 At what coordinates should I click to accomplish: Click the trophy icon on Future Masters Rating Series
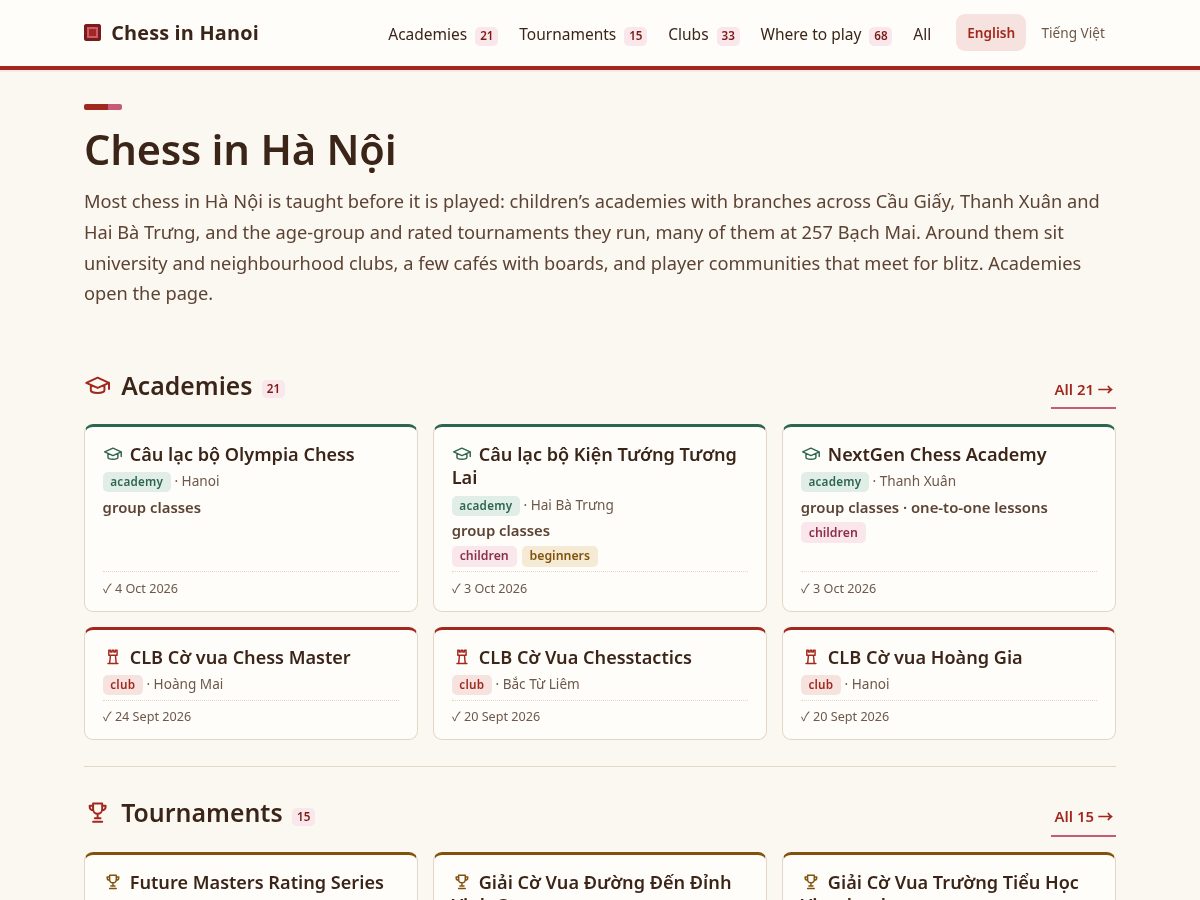(x=113, y=882)
